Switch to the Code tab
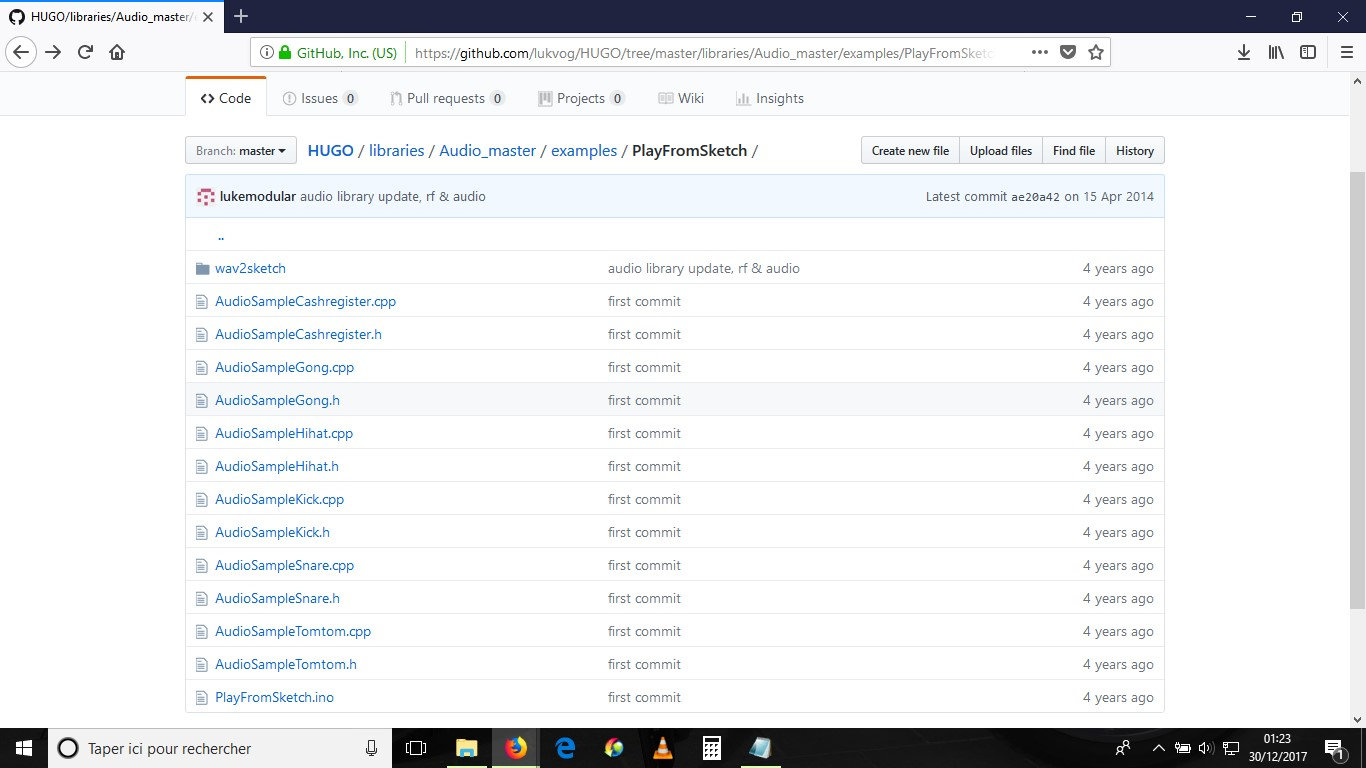The height and width of the screenshot is (768, 1366). [x=226, y=98]
